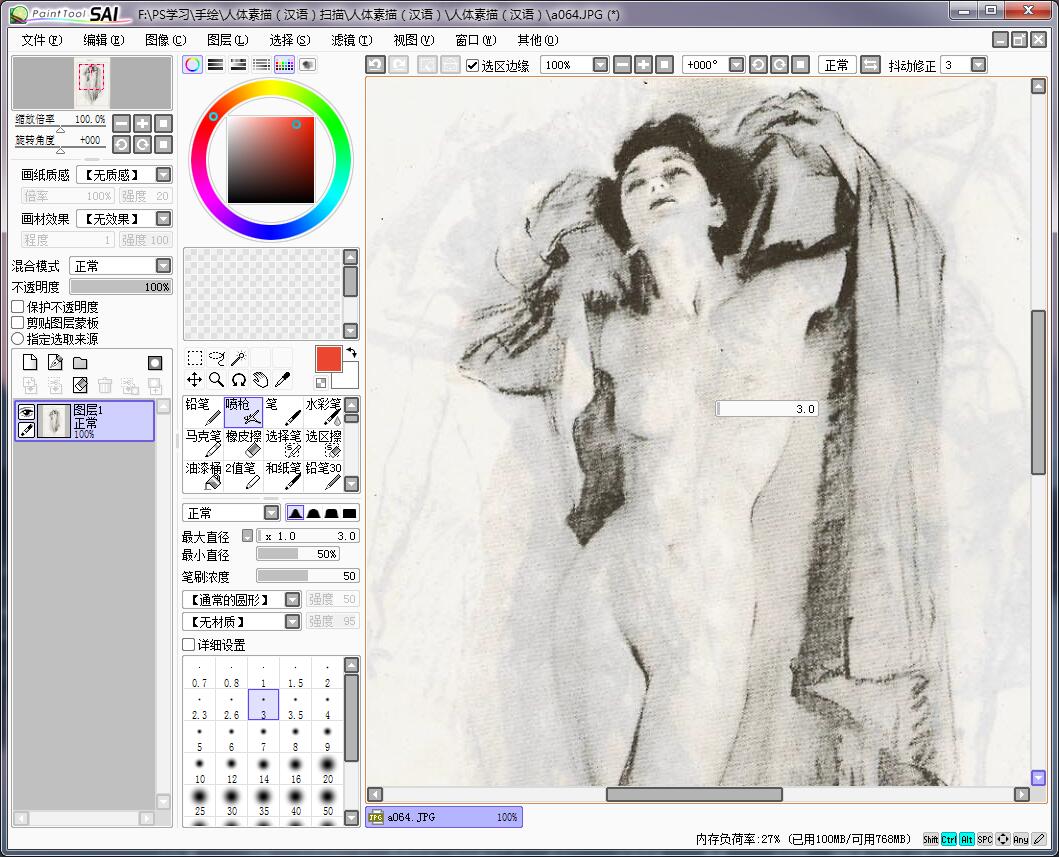The height and width of the screenshot is (857, 1059).
Task: Open the 画材效果 effect dropdown
Action: [x=163, y=219]
